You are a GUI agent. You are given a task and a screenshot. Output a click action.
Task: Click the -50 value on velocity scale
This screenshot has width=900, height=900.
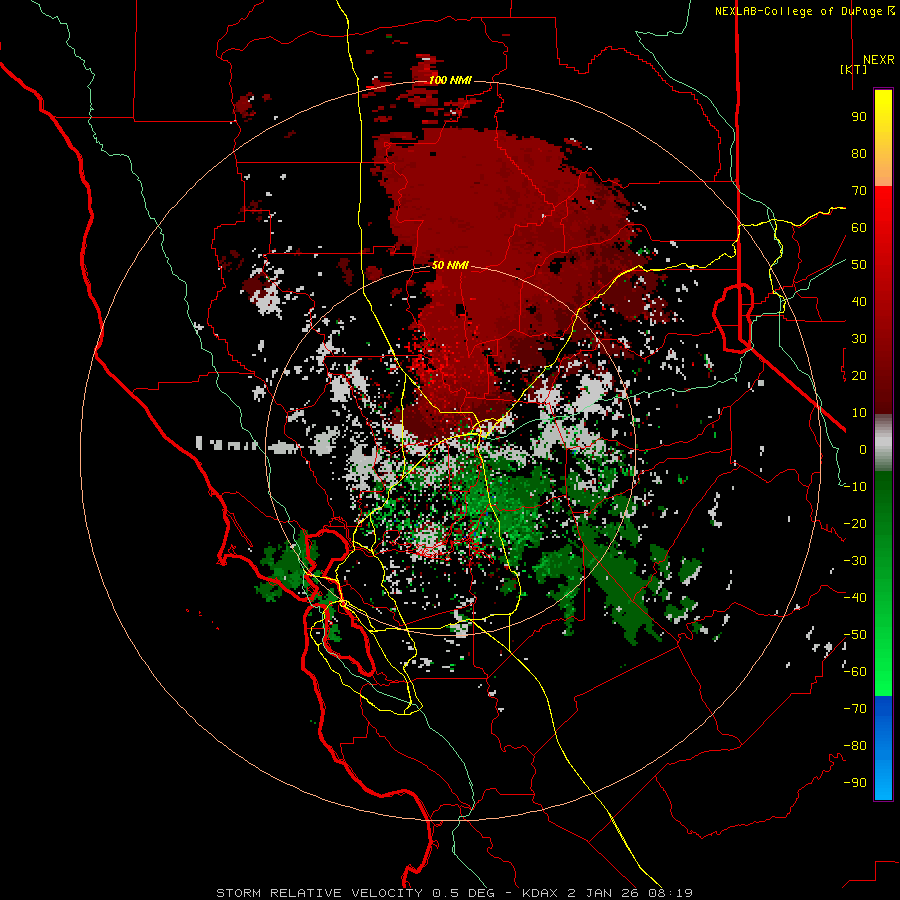(855, 635)
